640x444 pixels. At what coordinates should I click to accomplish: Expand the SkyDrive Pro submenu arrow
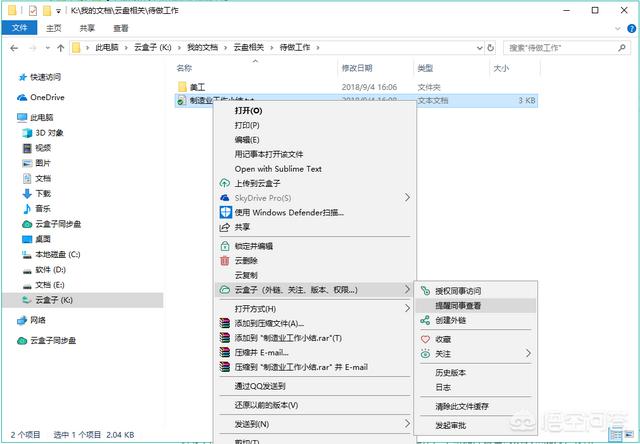[x=407, y=198]
